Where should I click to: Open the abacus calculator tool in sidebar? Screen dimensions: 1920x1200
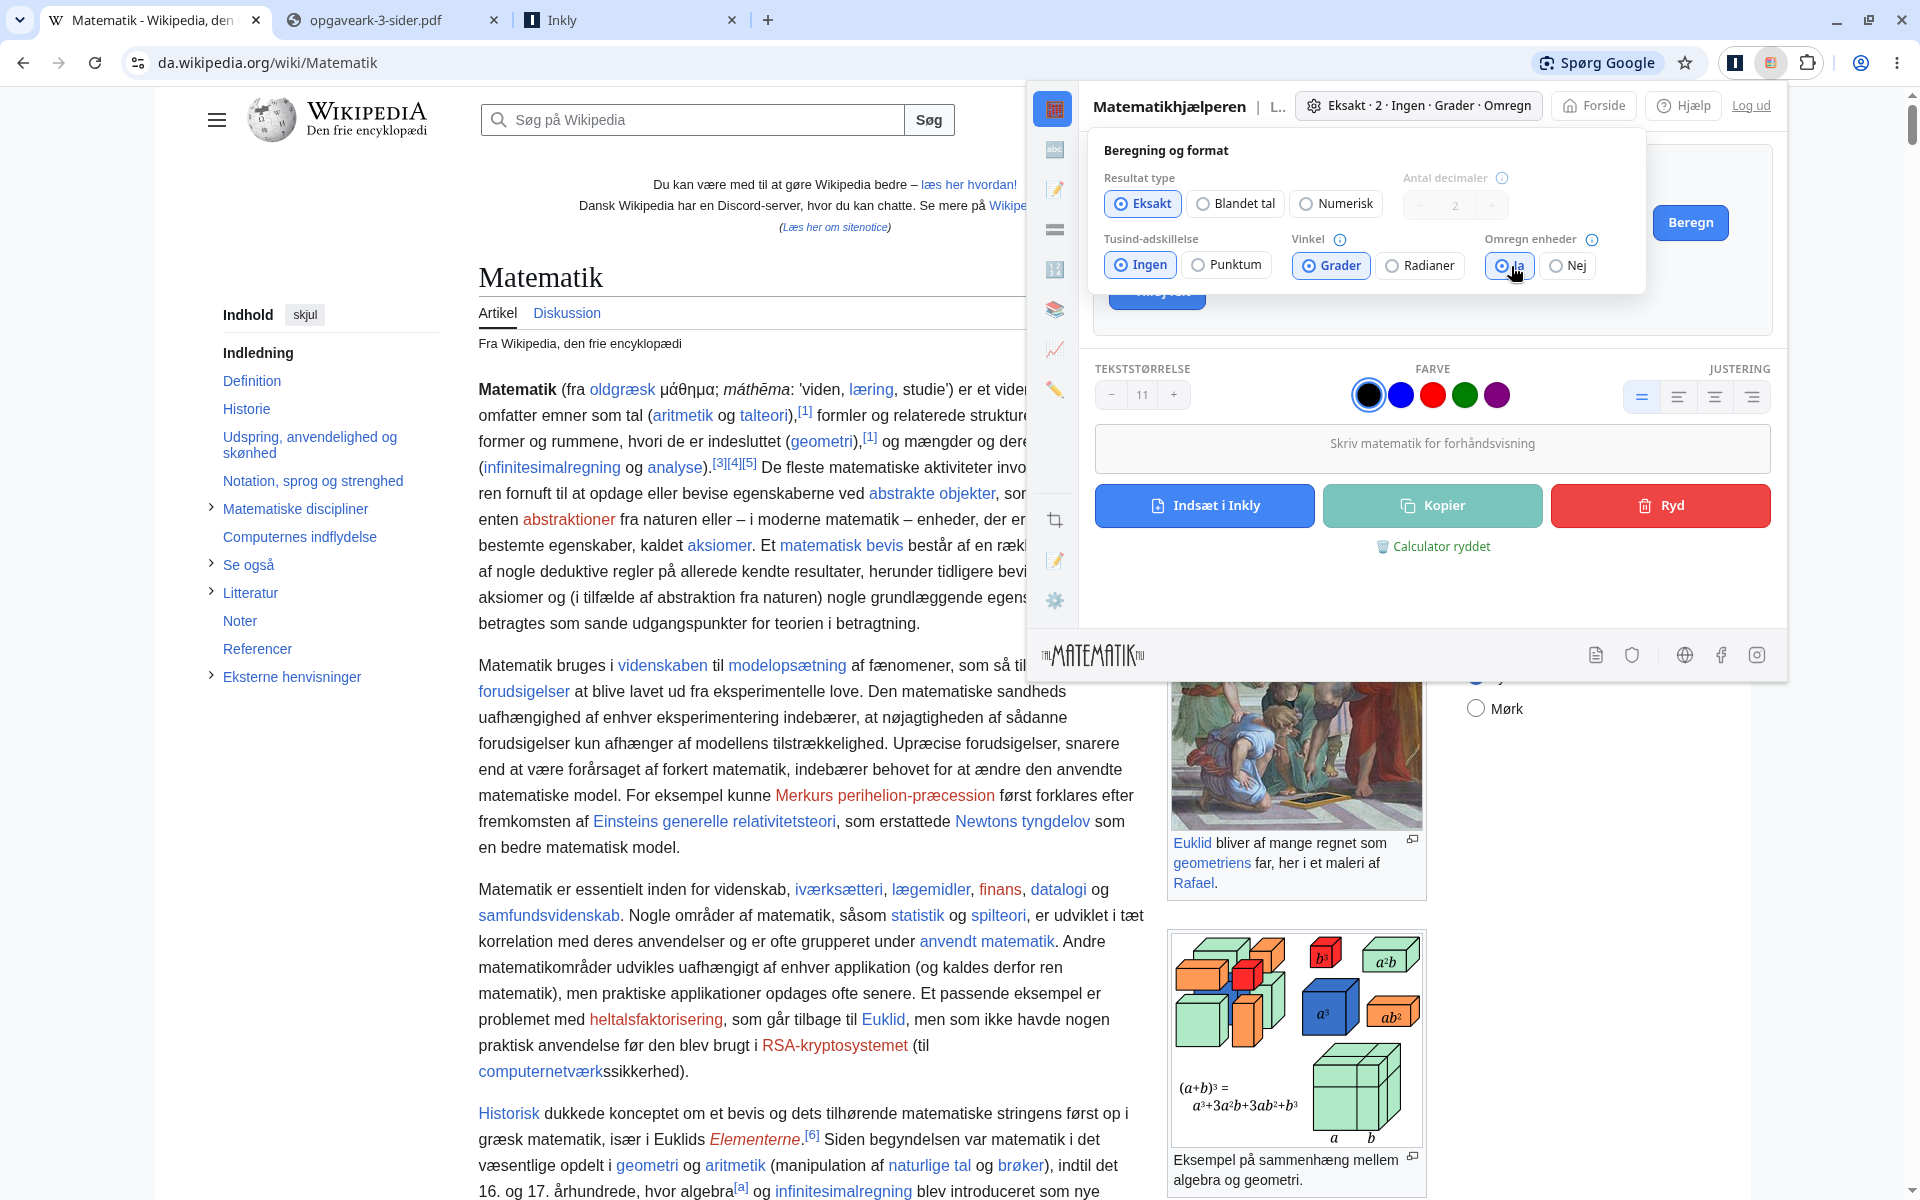click(1054, 109)
